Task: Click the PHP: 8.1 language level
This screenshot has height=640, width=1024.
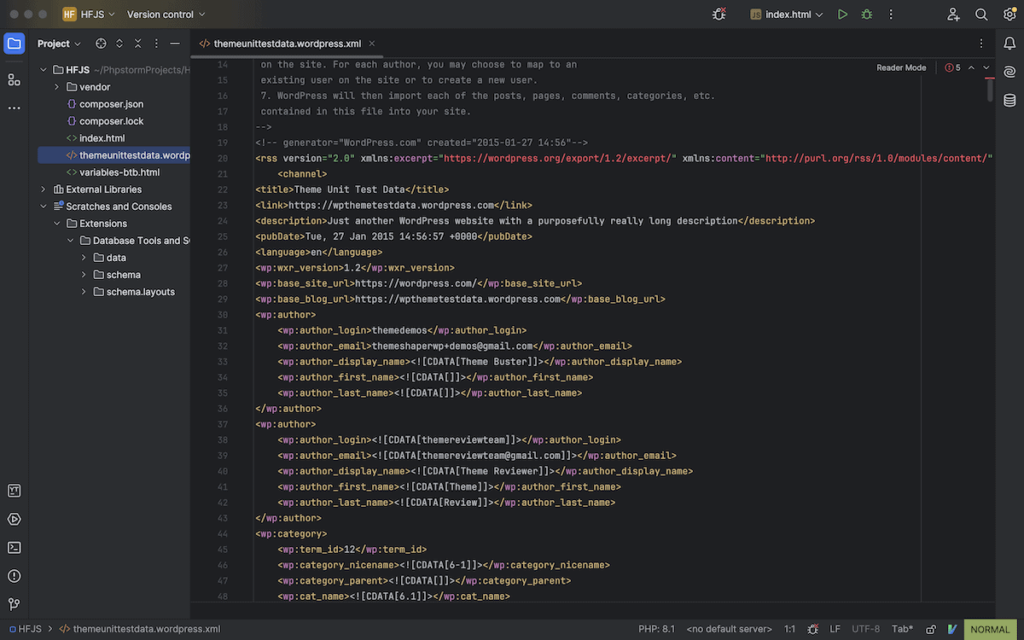Action: pos(656,629)
